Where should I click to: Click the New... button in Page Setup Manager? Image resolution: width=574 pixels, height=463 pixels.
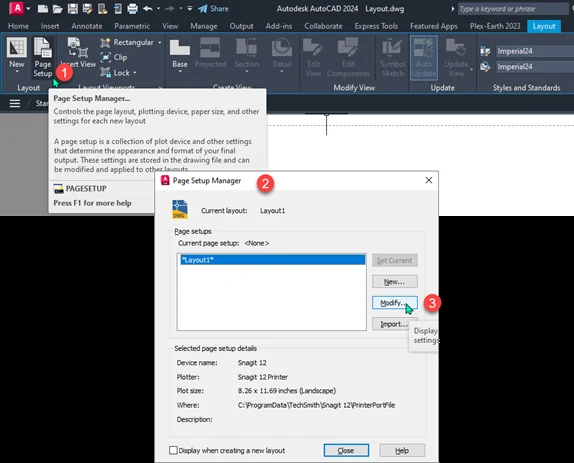click(395, 282)
